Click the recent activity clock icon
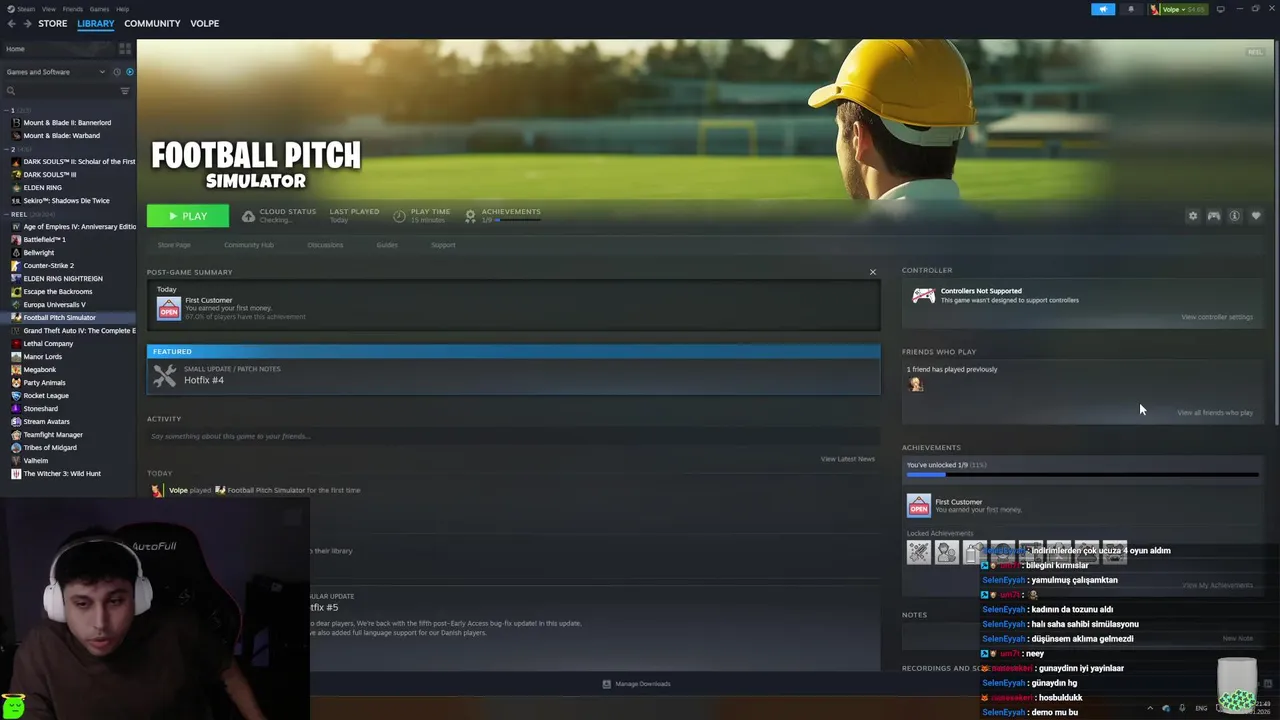Image resolution: width=1280 pixels, height=720 pixels. coord(117,72)
